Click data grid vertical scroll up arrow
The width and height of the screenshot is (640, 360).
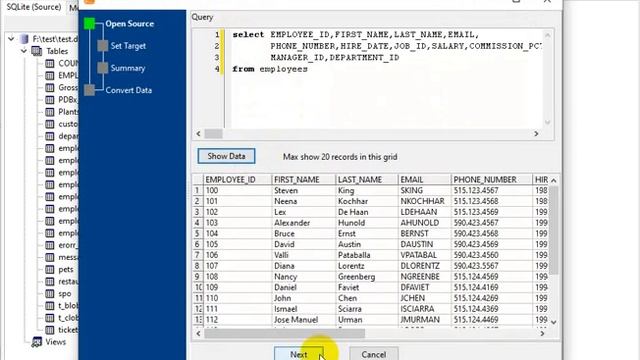(x=553, y=180)
